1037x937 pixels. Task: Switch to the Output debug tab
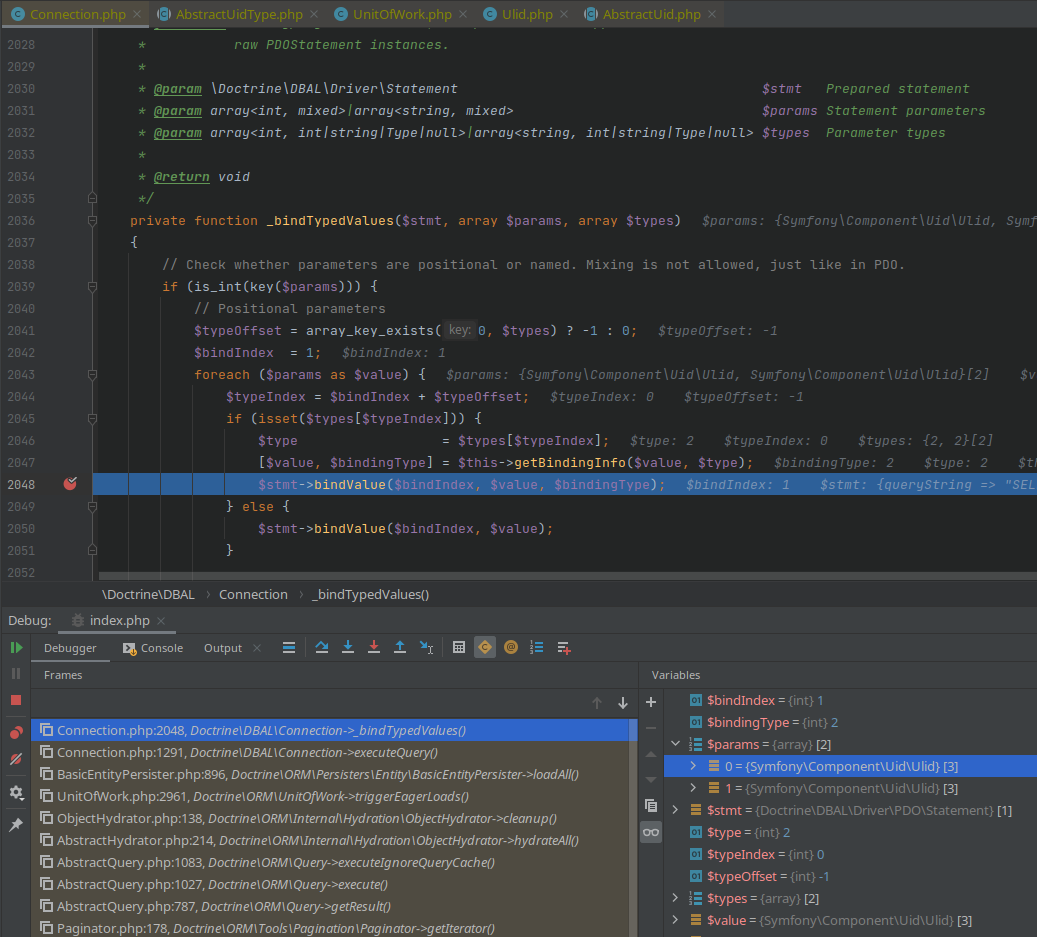point(223,648)
